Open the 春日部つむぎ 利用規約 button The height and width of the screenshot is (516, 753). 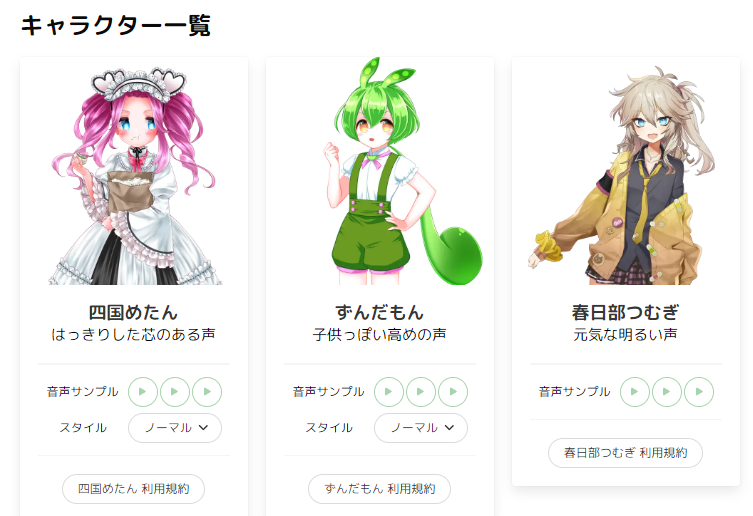coord(625,453)
